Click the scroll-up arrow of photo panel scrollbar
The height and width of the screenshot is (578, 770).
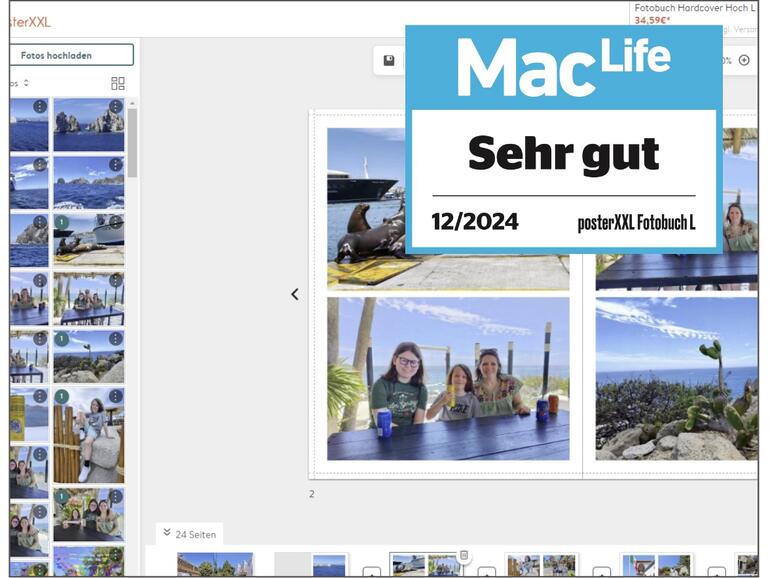click(x=132, y=104)
